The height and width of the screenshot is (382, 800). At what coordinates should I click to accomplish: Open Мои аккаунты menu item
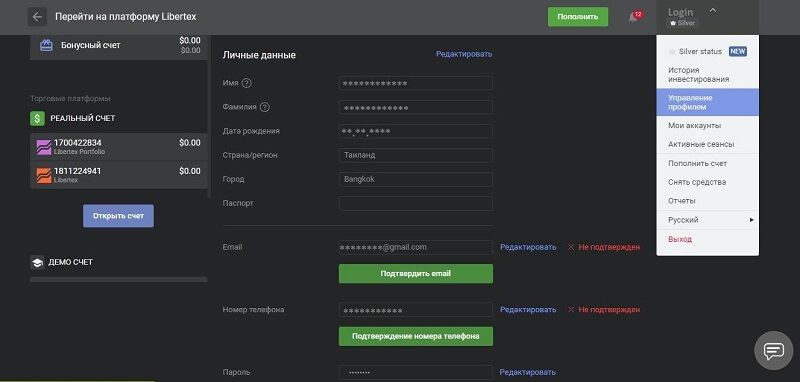(708, 125)
